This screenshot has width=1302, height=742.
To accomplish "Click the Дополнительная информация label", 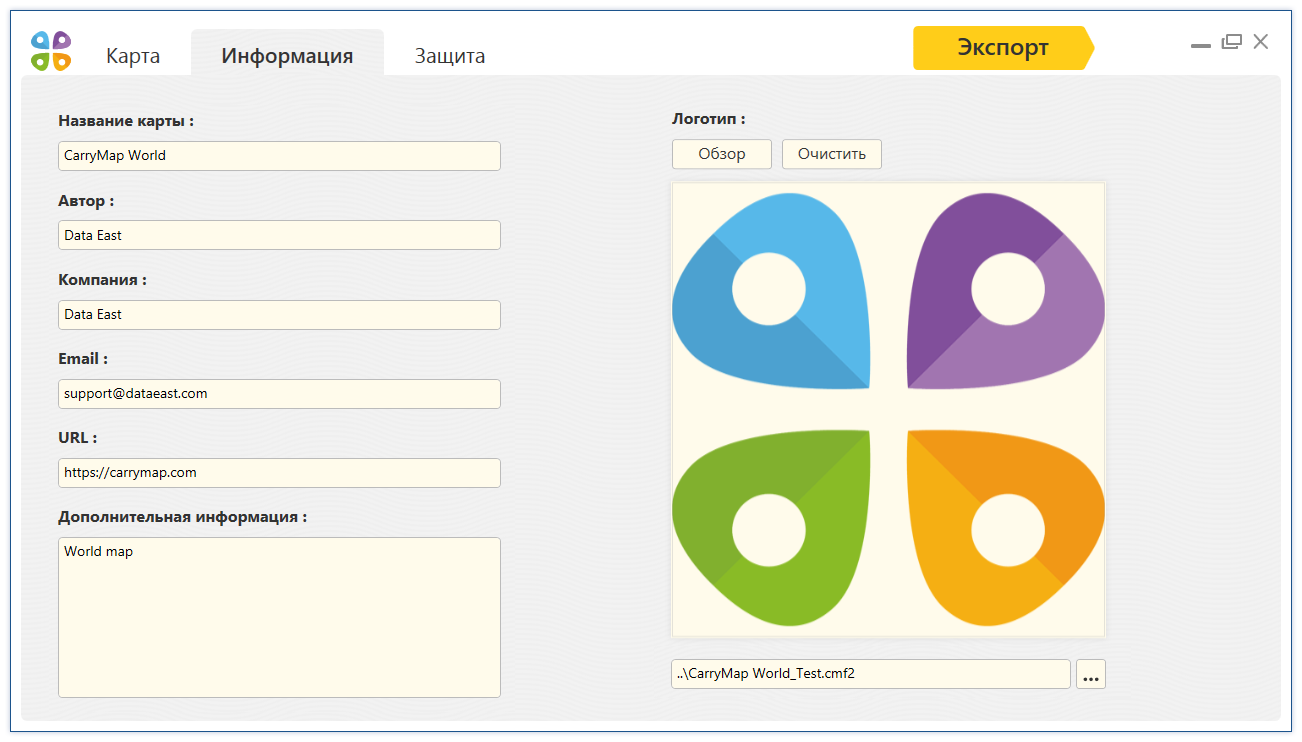I will (182, 518).
